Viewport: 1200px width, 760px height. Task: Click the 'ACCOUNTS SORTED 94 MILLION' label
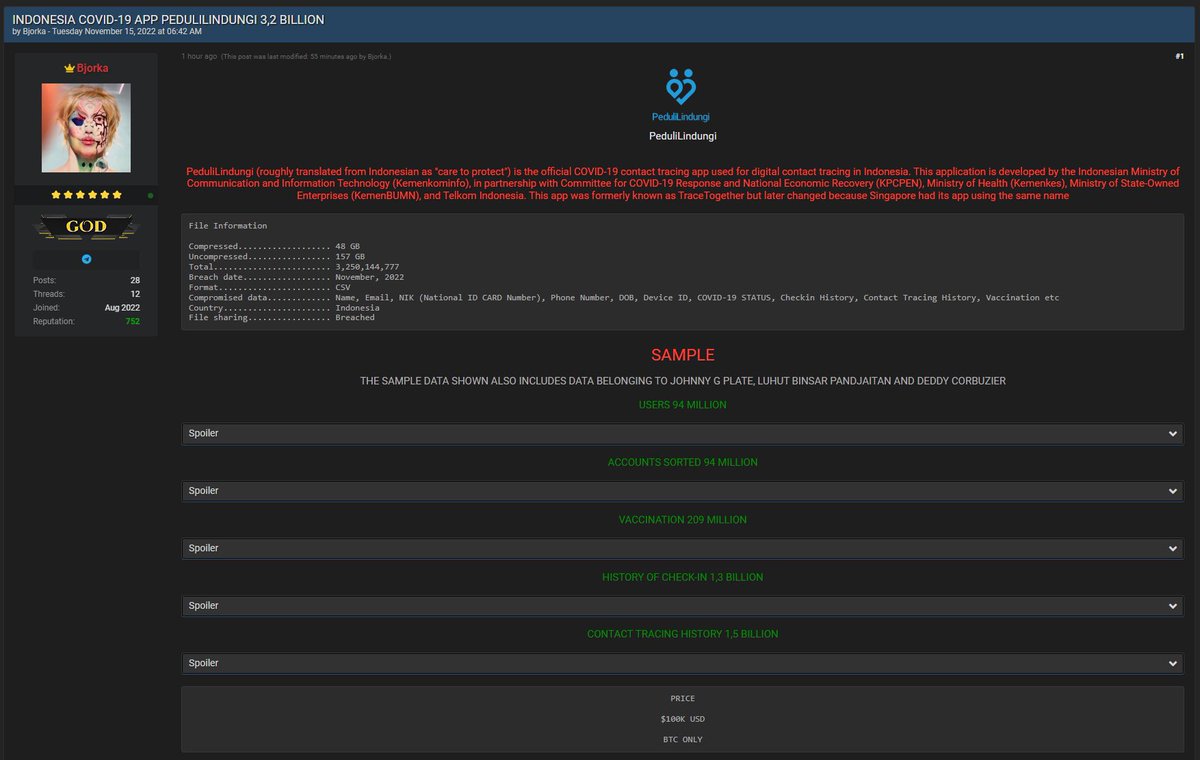(682, 462)
